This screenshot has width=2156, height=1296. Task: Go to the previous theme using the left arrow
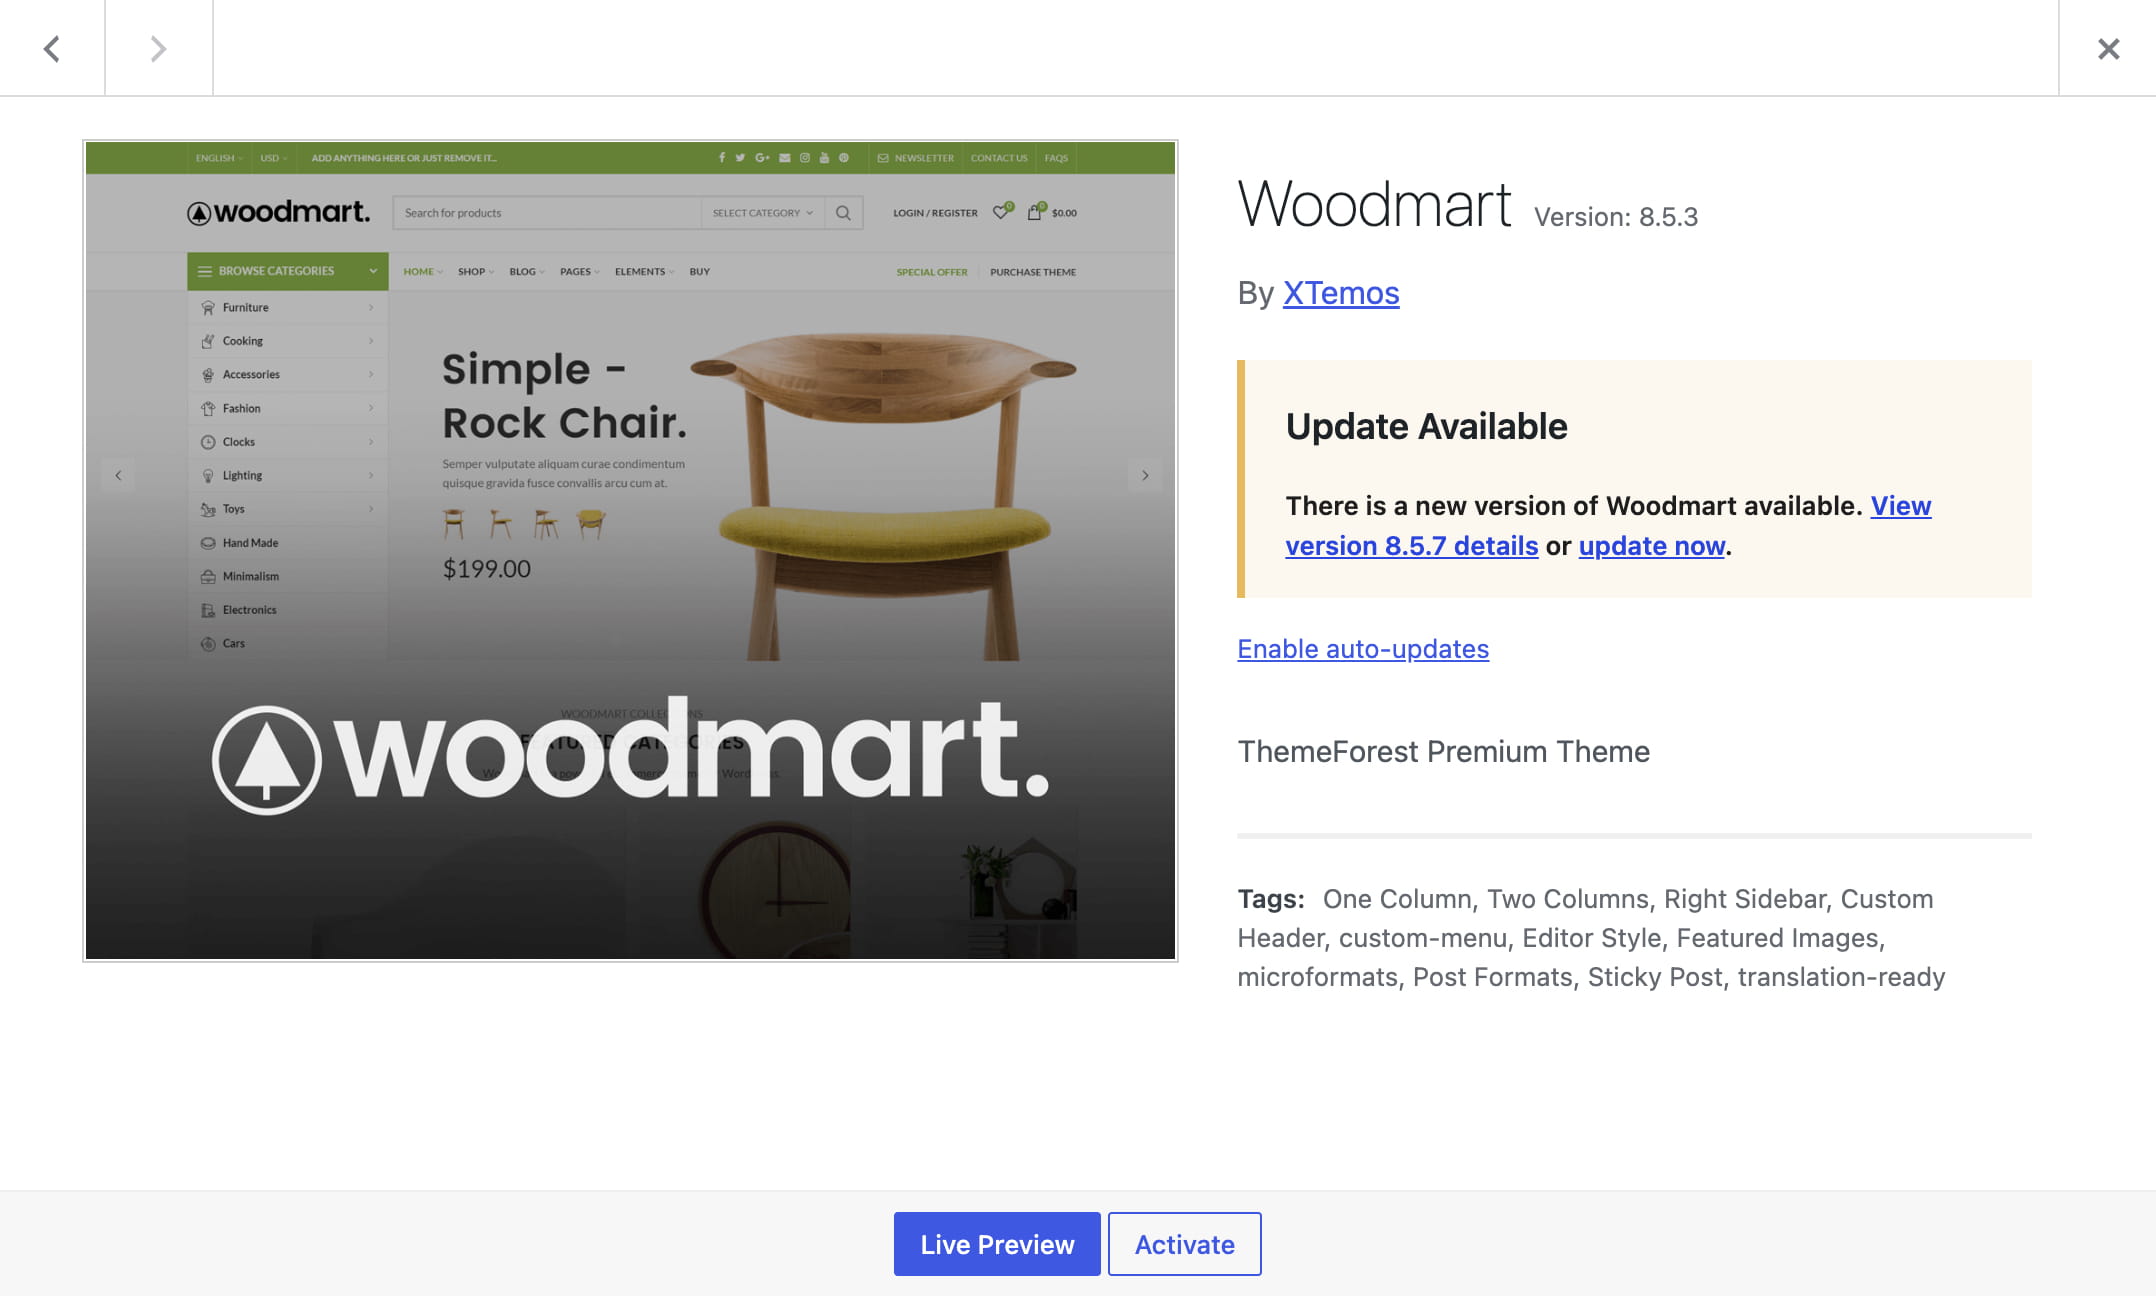[52, 48]
